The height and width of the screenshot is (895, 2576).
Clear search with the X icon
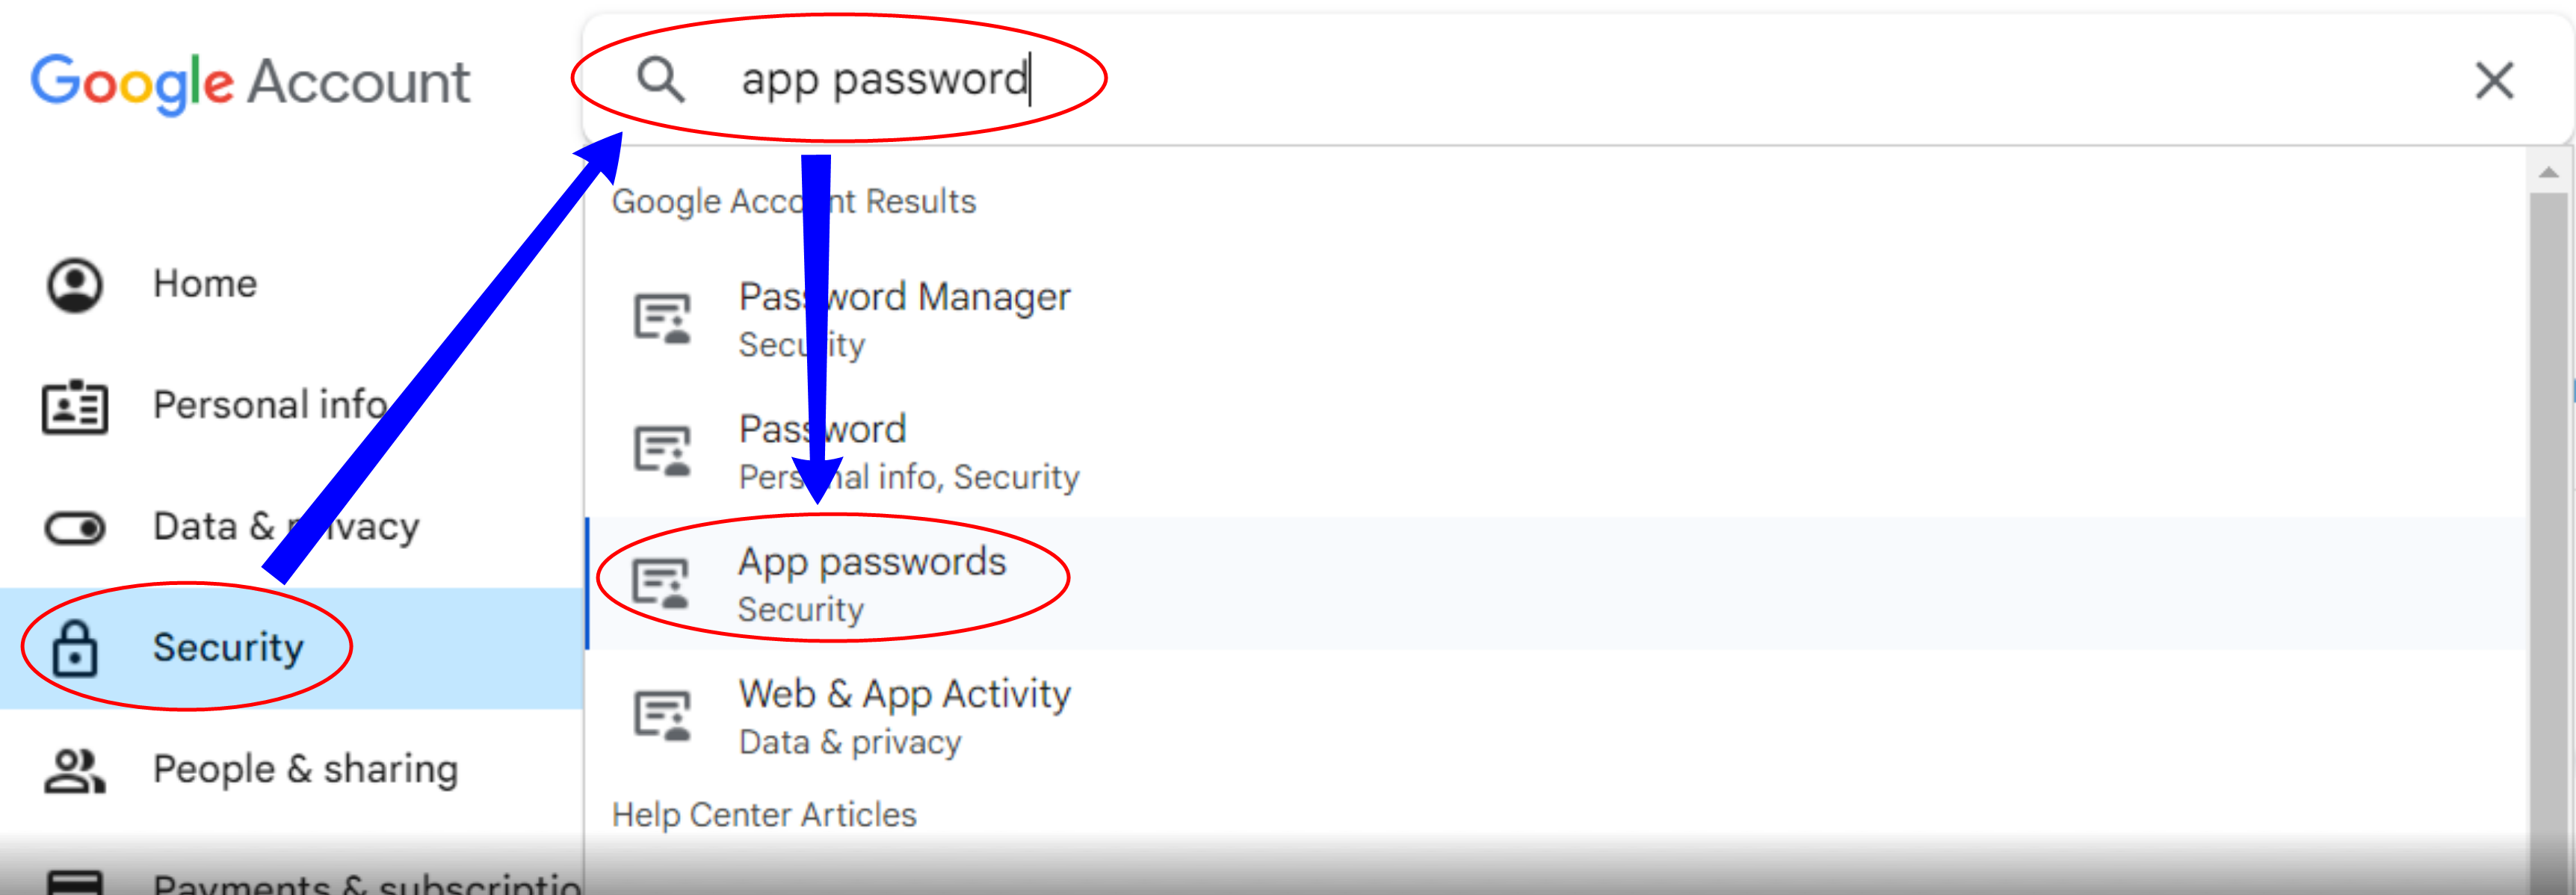pos(2495,80)
